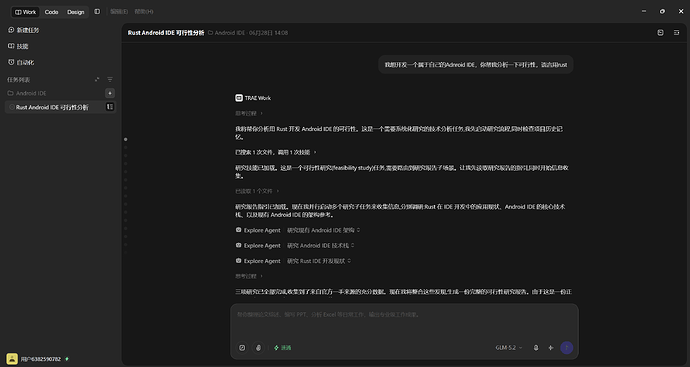The height and width of the screenshot is (367, 690).
Task: Toggle the sidebar panel icon
Action: click(x=97, y=11)
